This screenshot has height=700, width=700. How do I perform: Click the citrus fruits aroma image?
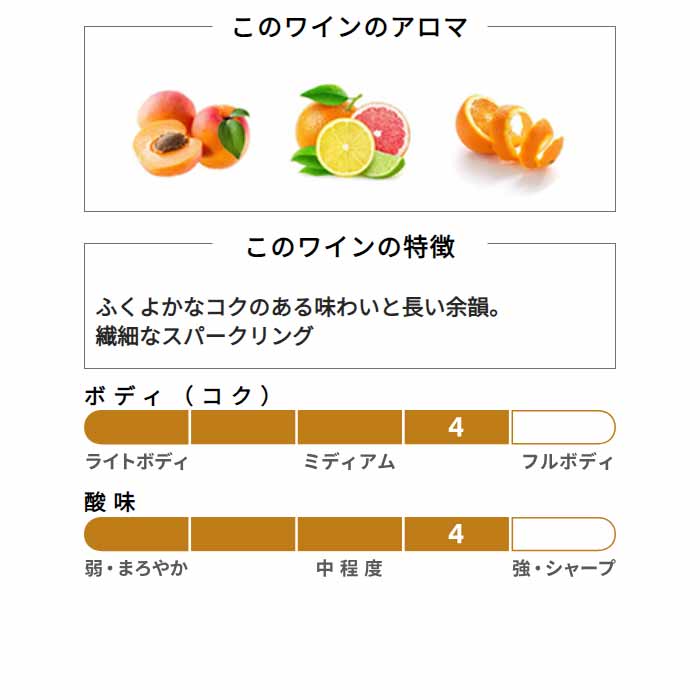[350, 131]
